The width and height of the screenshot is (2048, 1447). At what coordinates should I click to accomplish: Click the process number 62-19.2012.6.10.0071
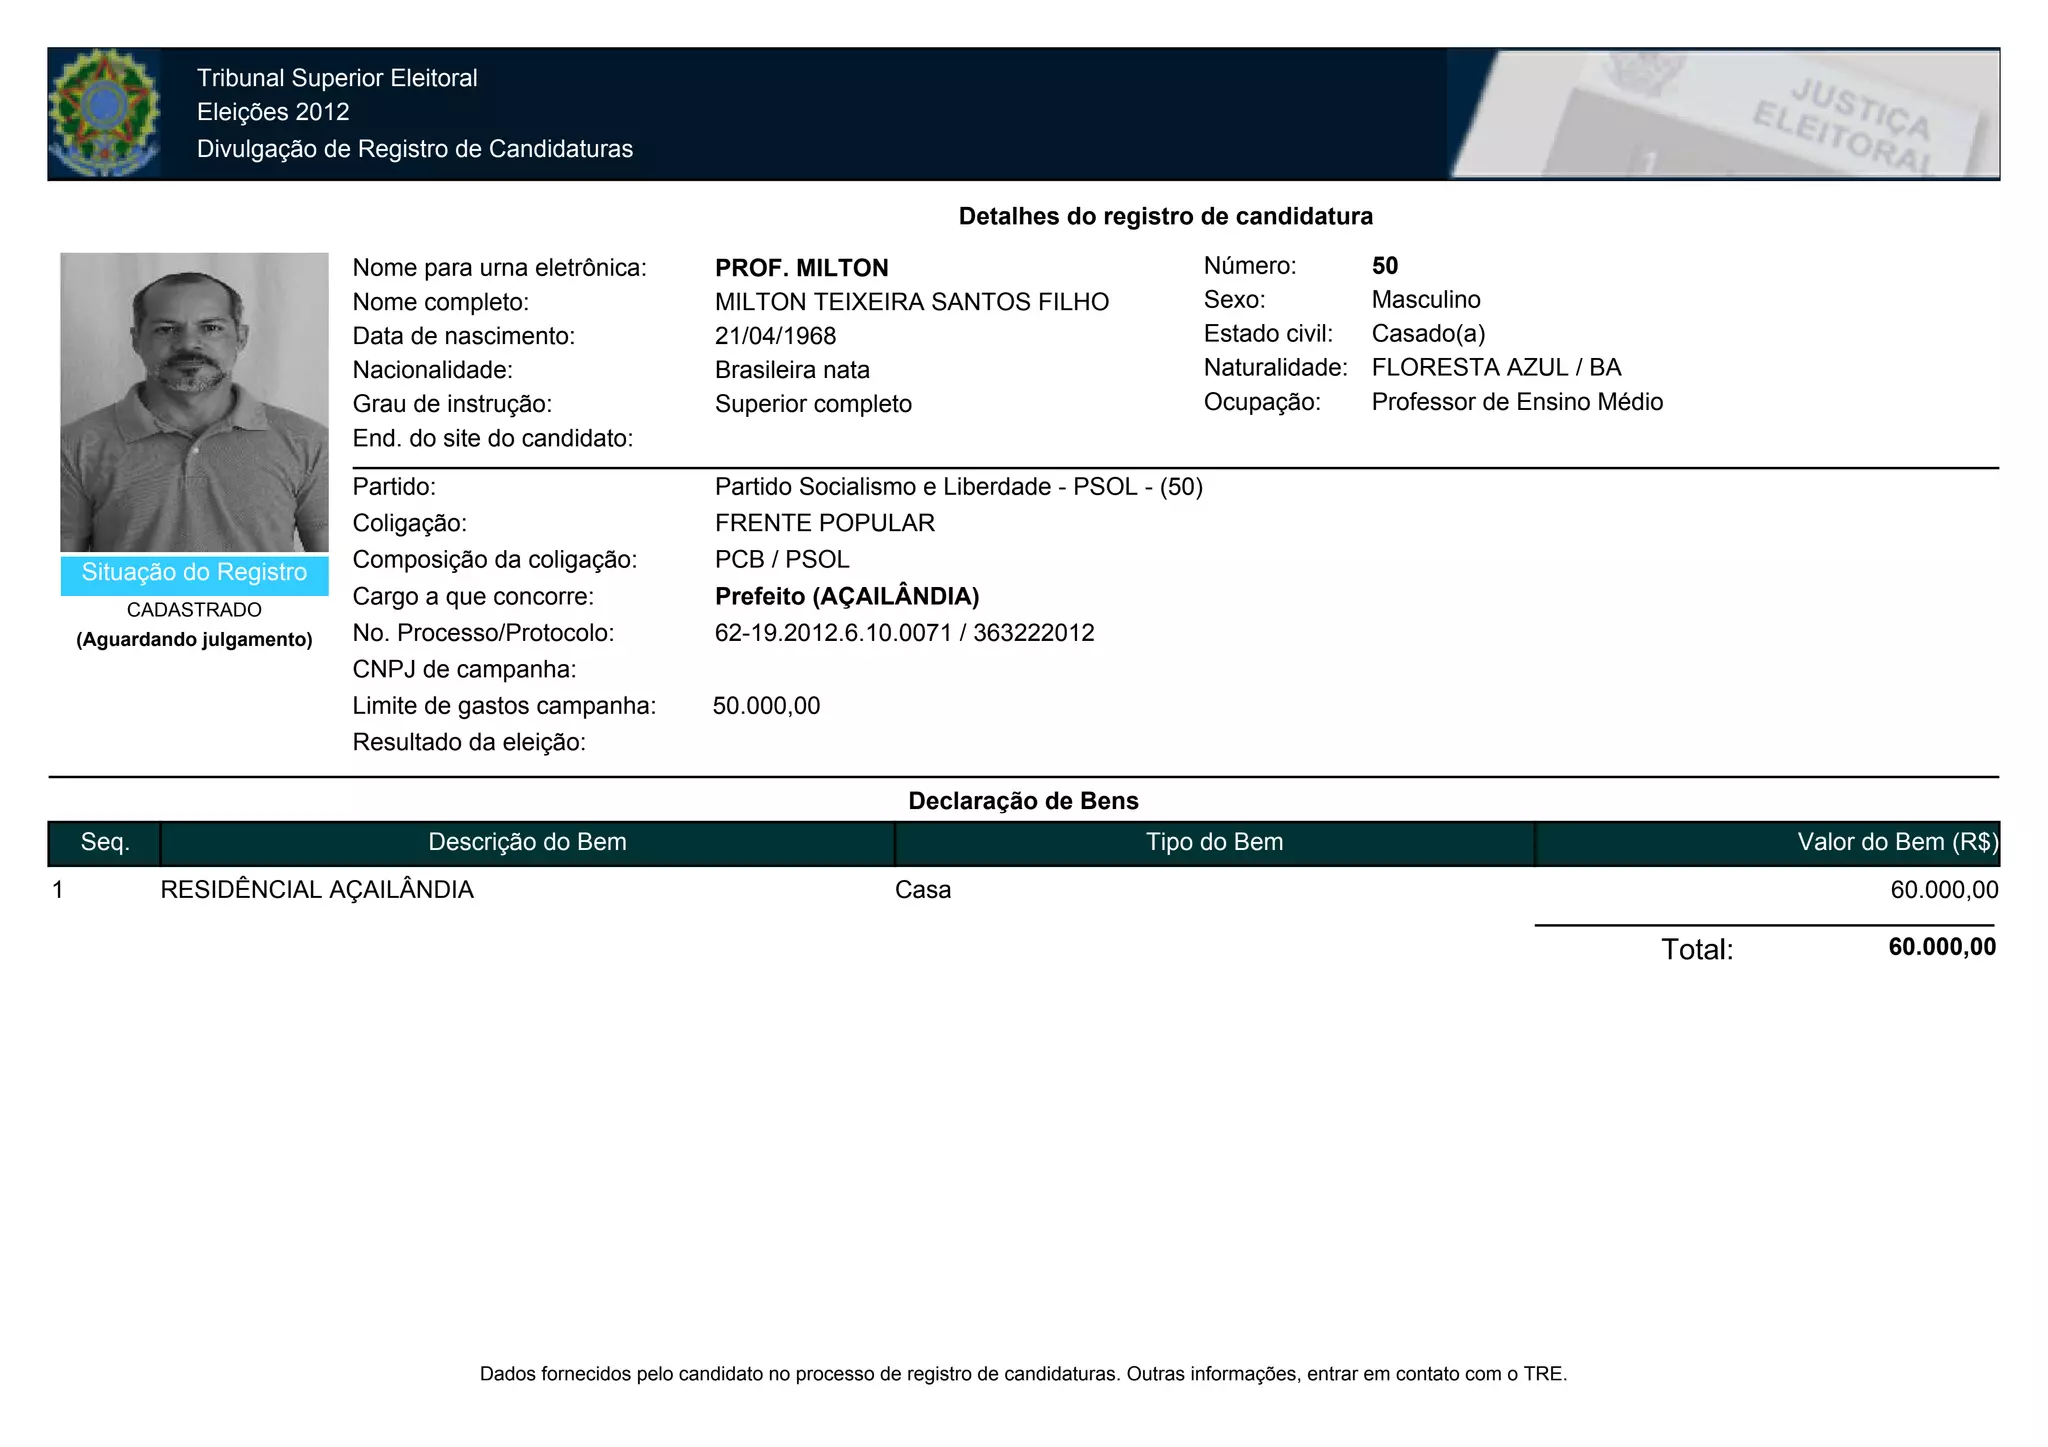coord(832,633)
